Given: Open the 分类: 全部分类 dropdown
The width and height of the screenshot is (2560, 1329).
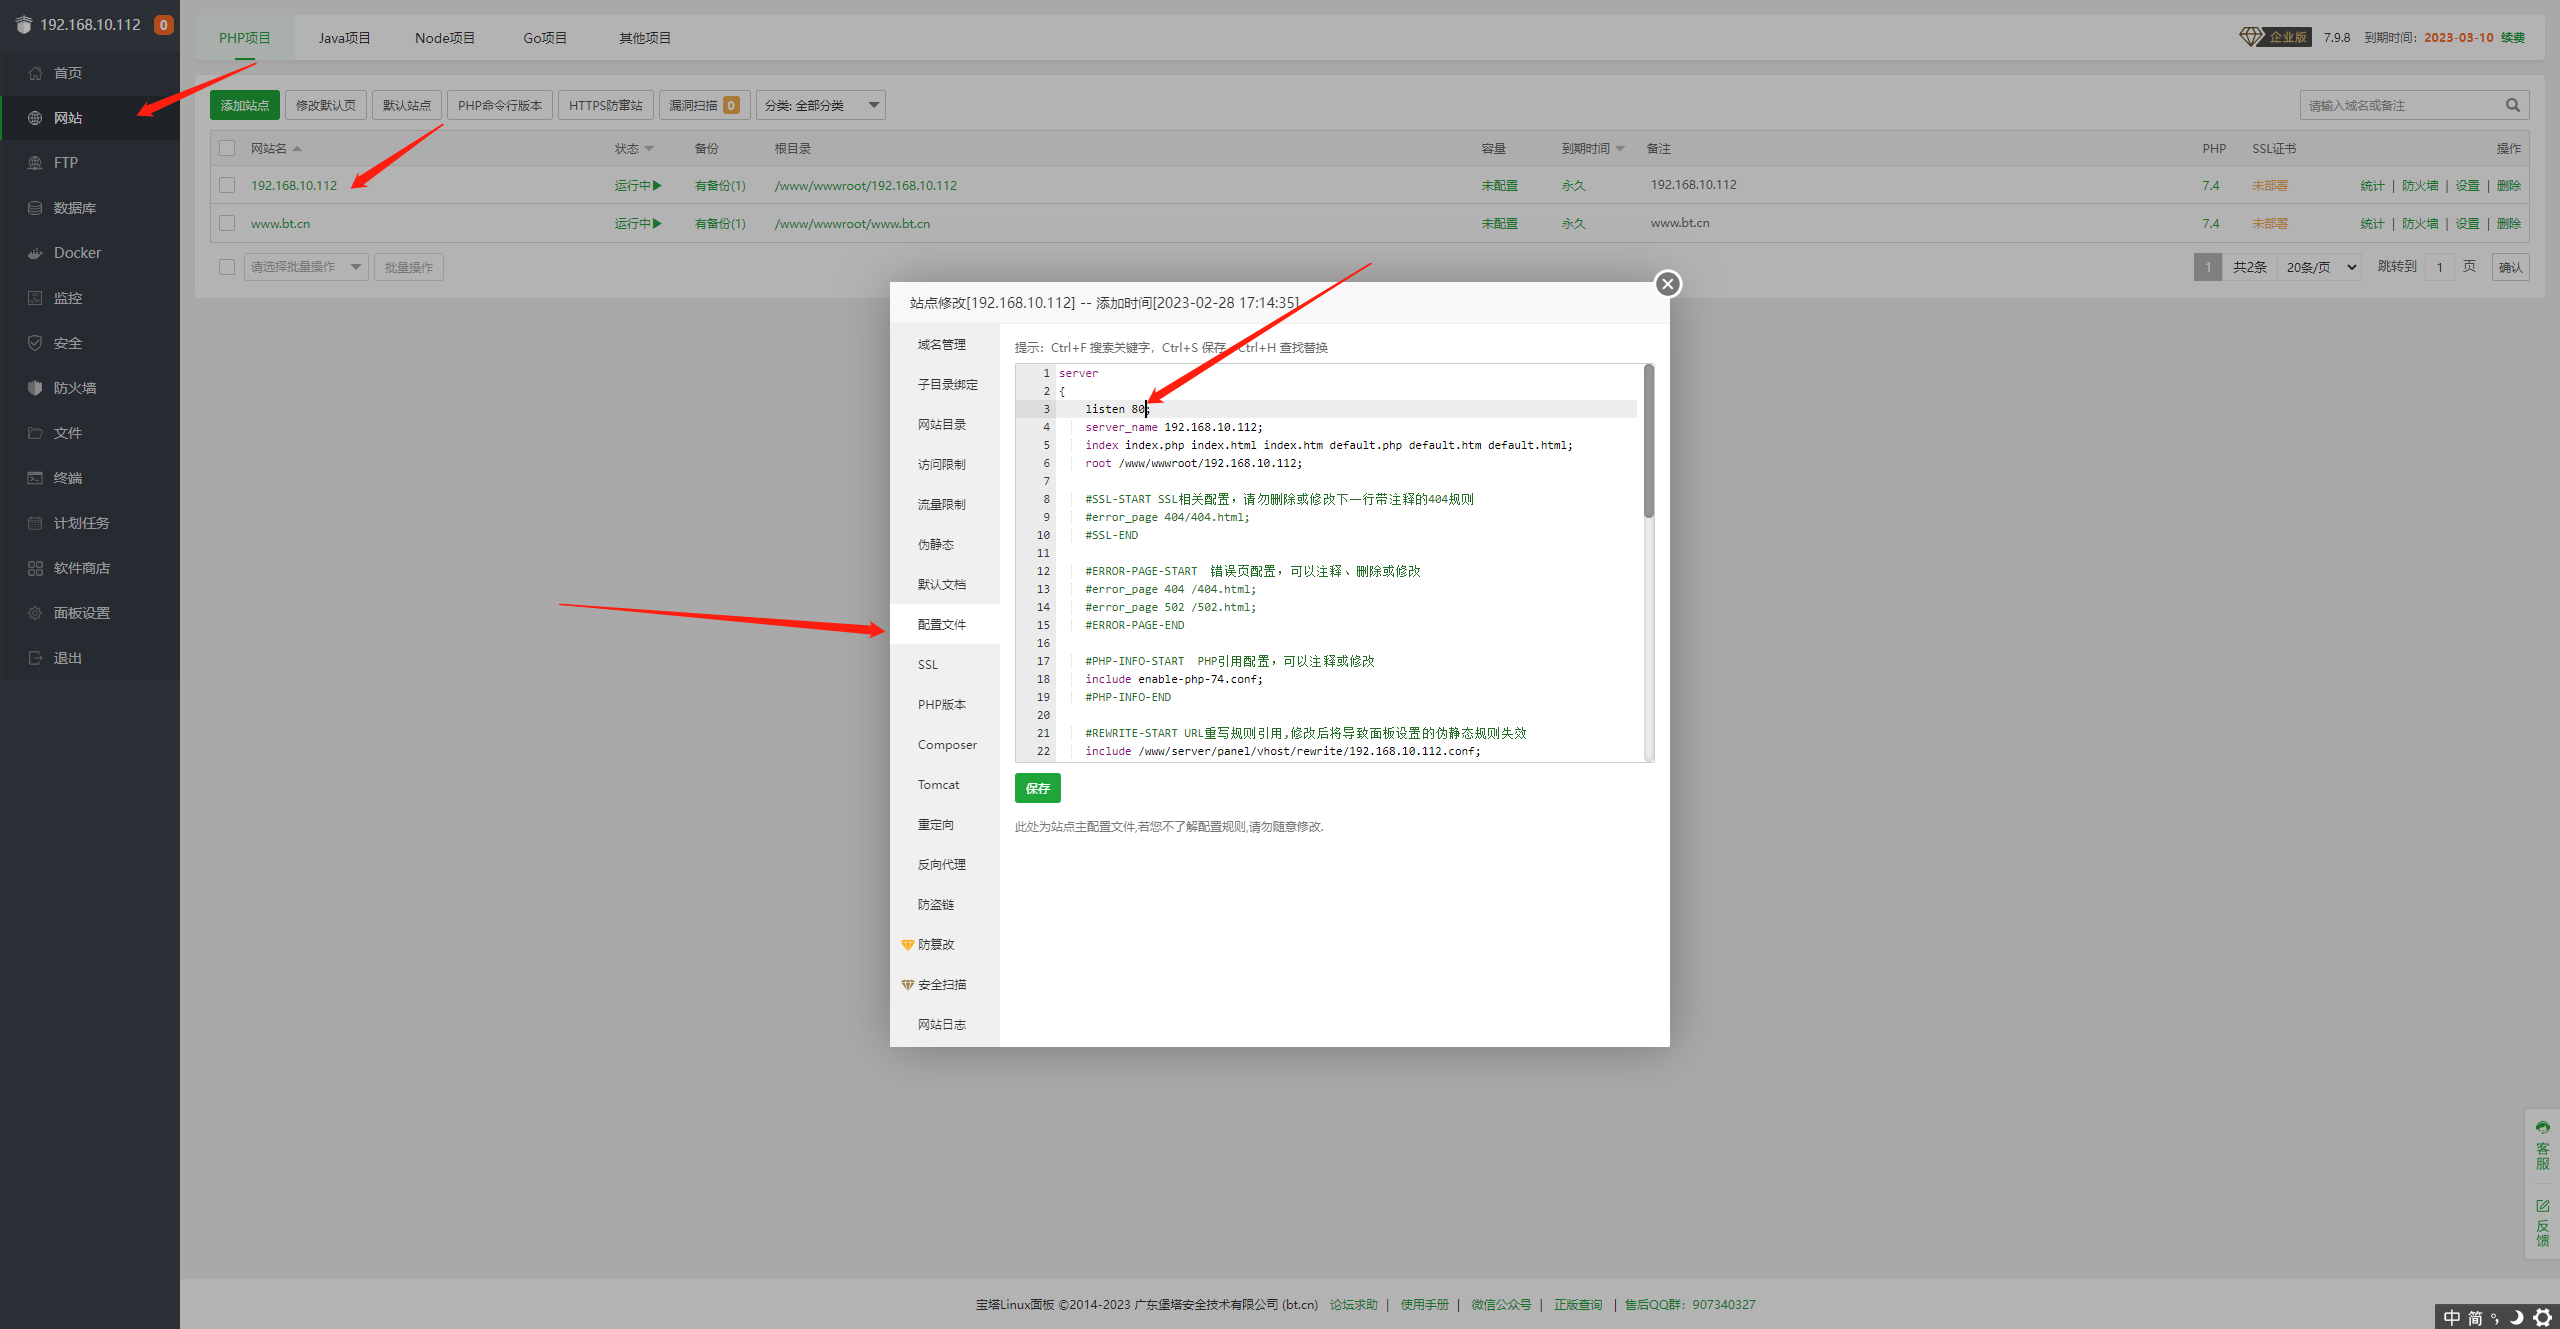Looking at the screenshot, I should point(821,105).
